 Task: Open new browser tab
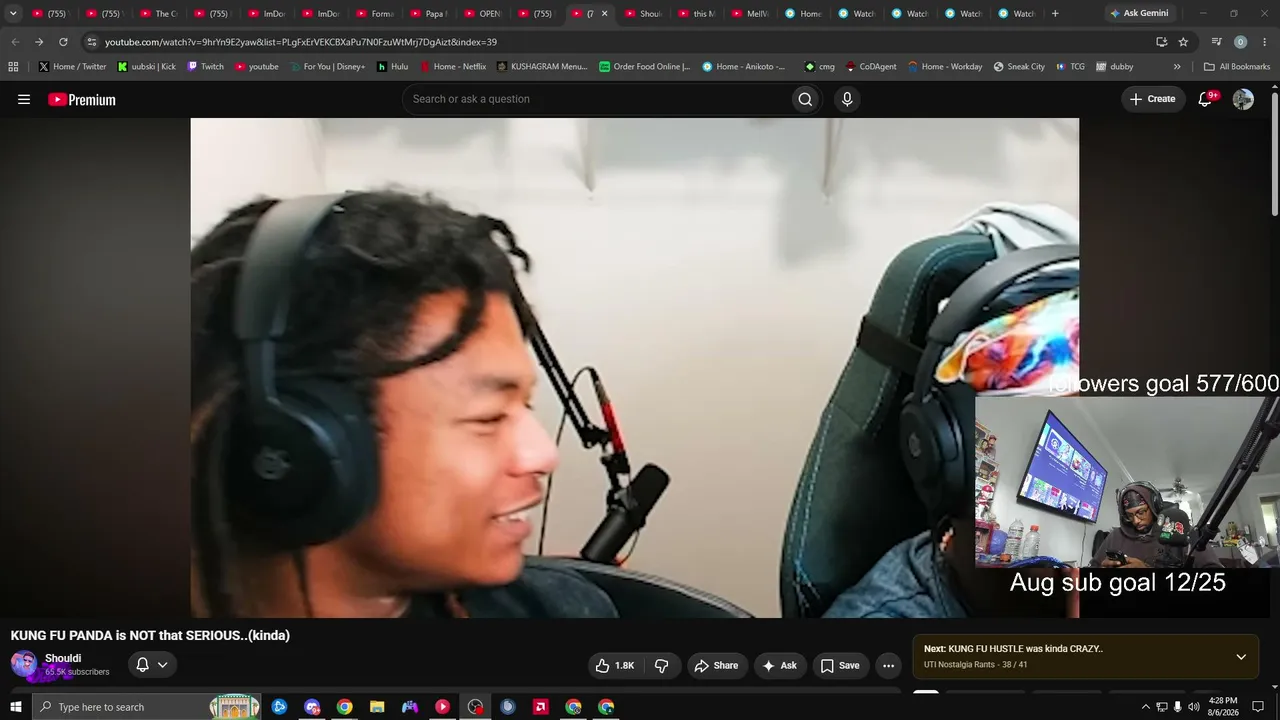point(1055,14)
